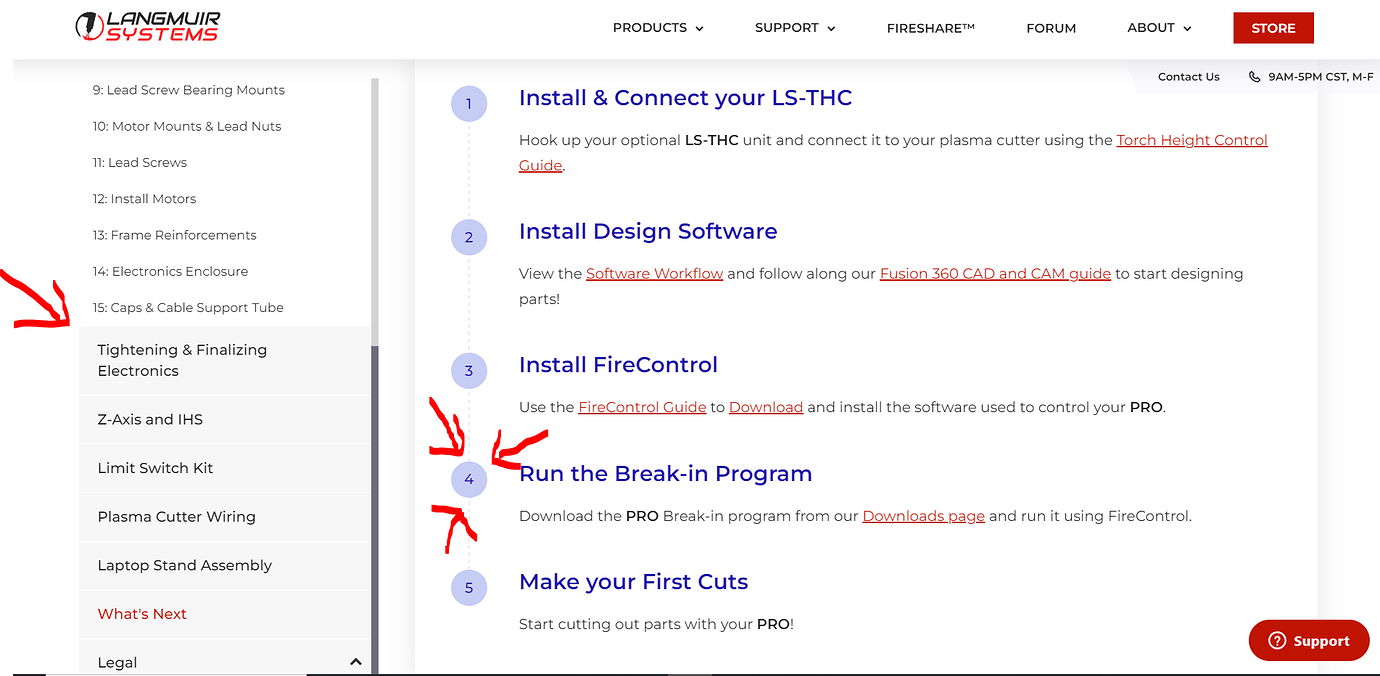Screen dimensions: 1380x676
Task: Open the SUPPORT dropdown menu
Action: coord(794,28)
